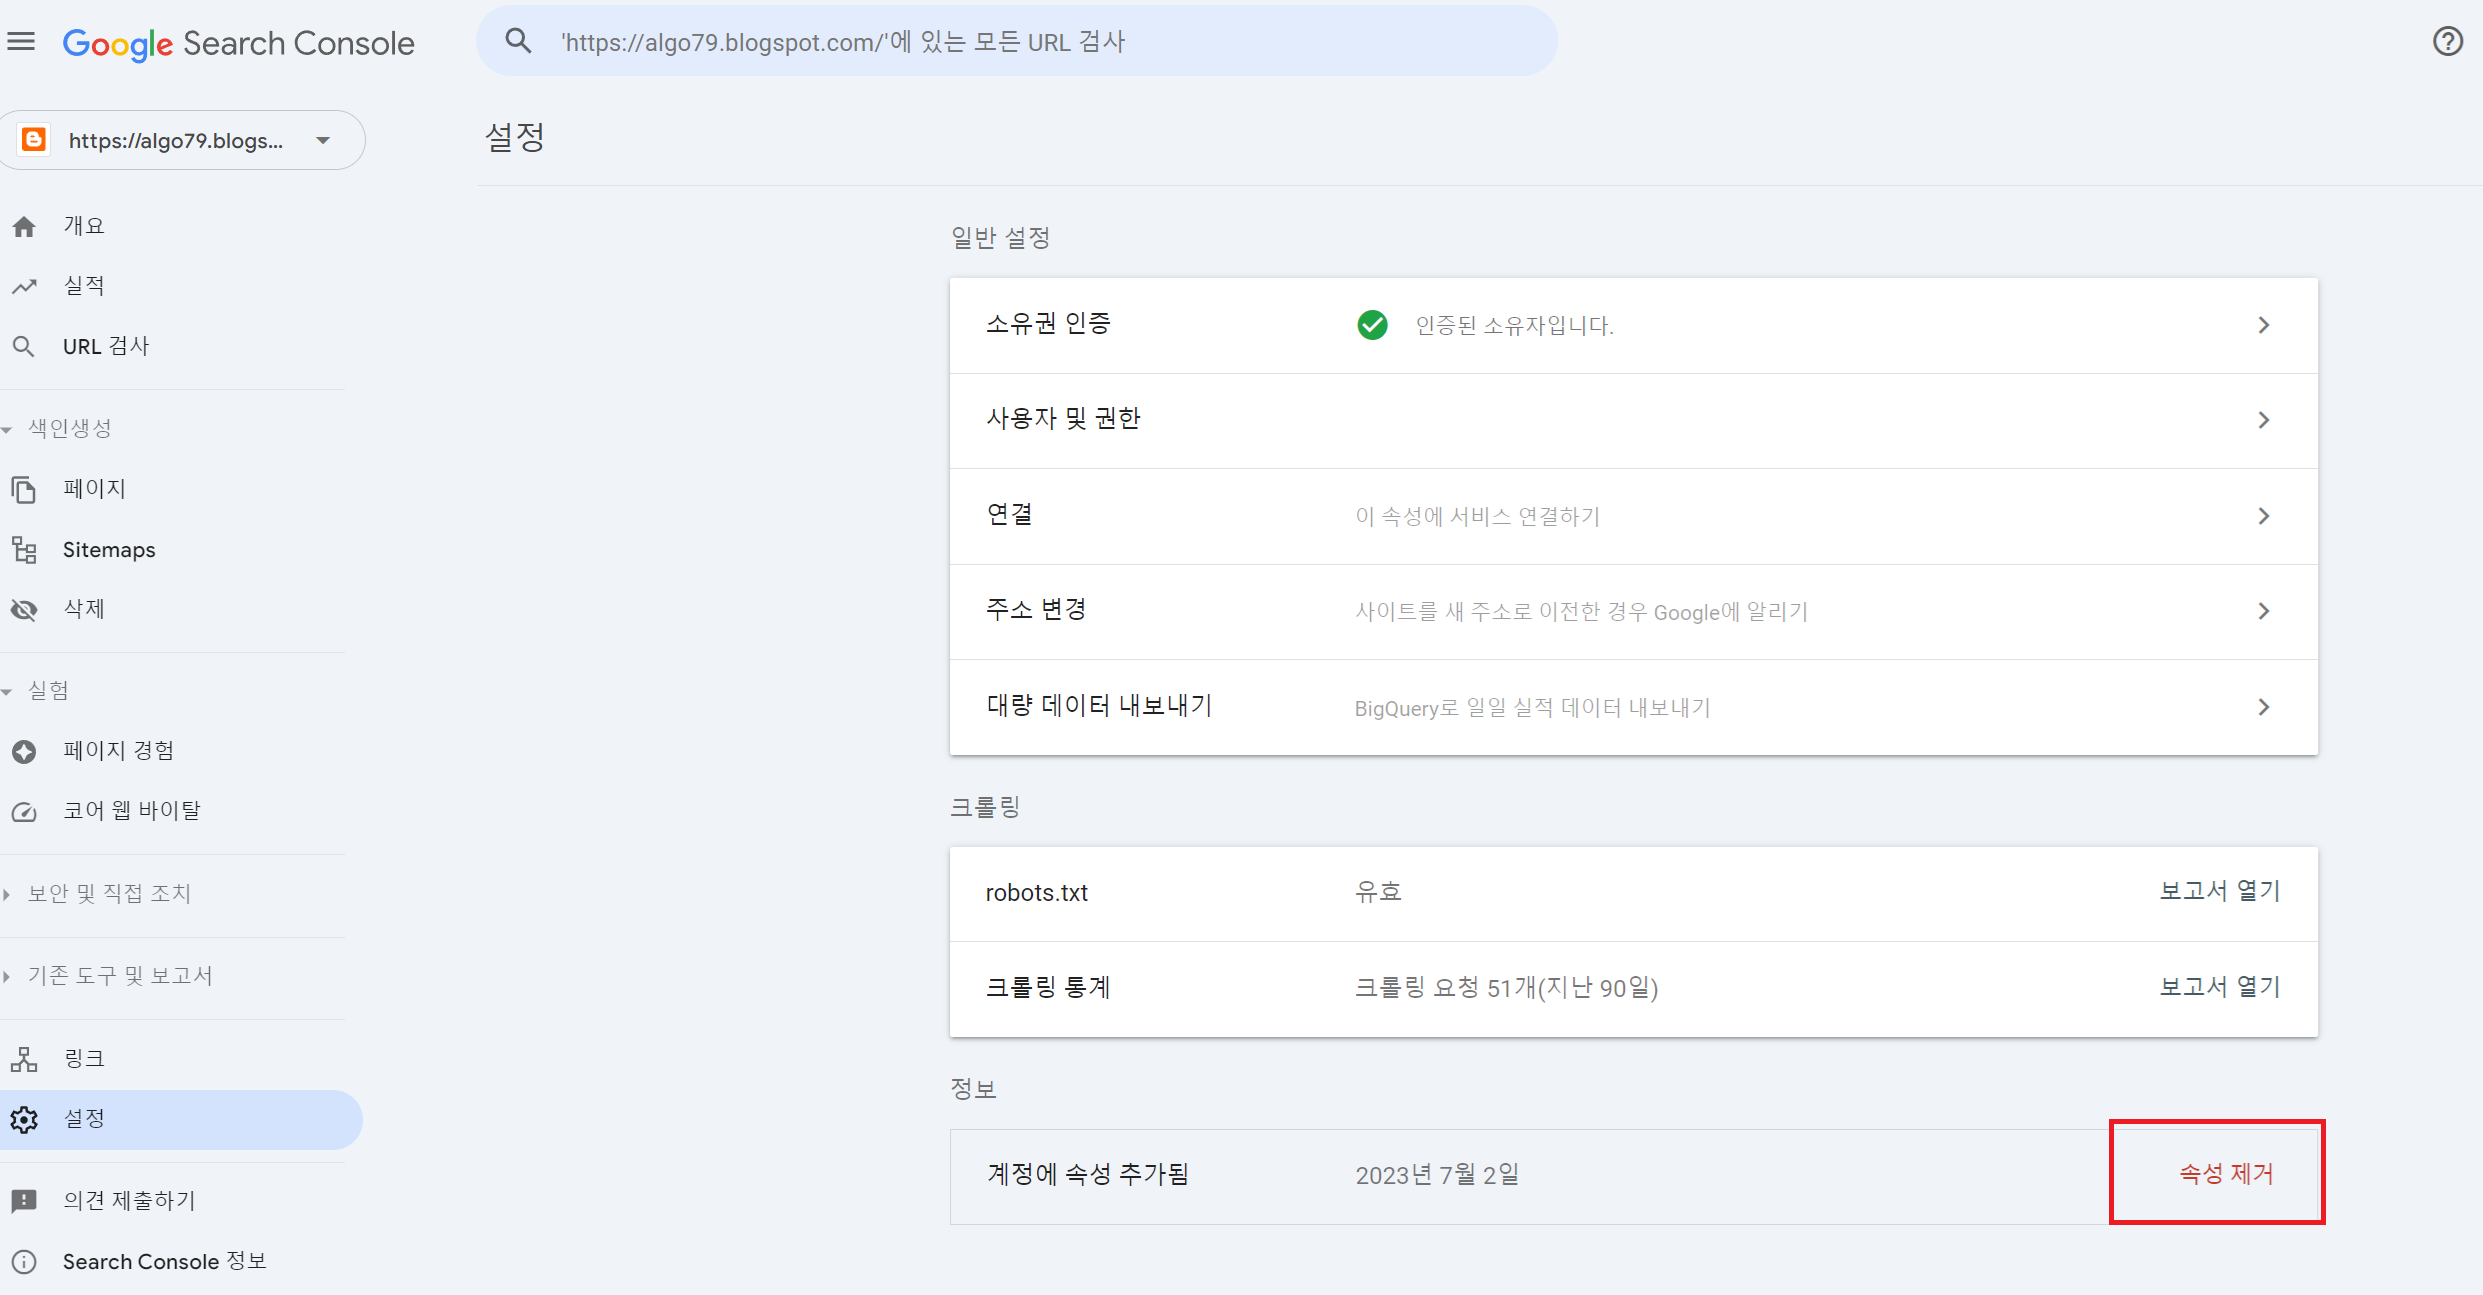Click the help question mark icon

tap(2447, 42)
